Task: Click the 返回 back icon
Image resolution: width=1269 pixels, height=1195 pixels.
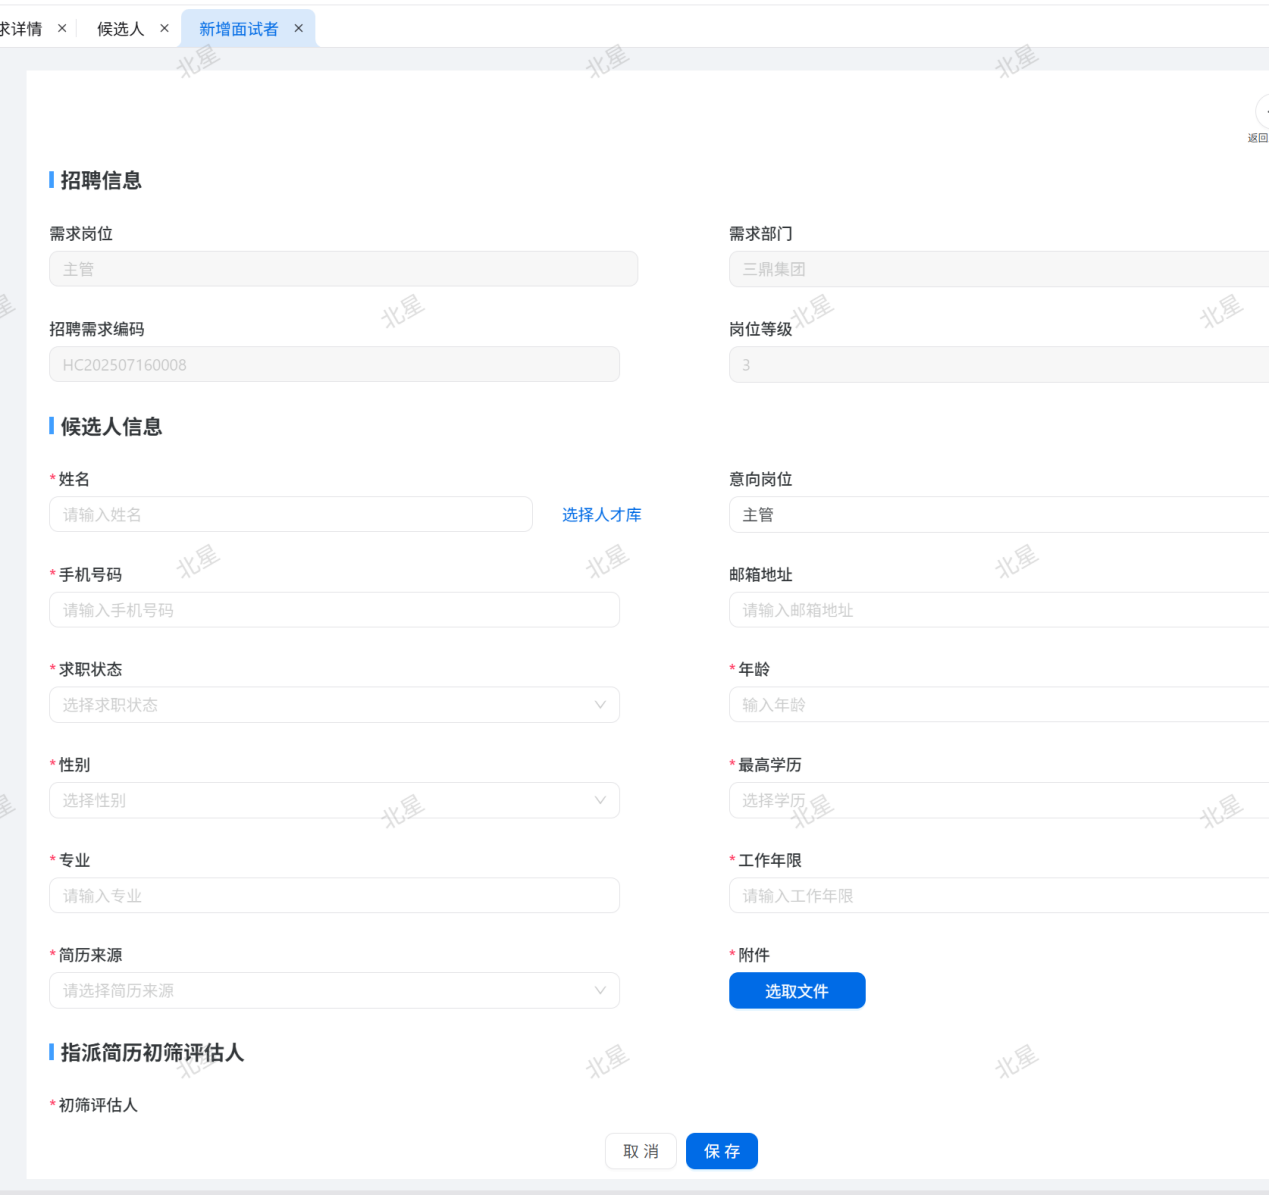Action: tap(1262, 113)
